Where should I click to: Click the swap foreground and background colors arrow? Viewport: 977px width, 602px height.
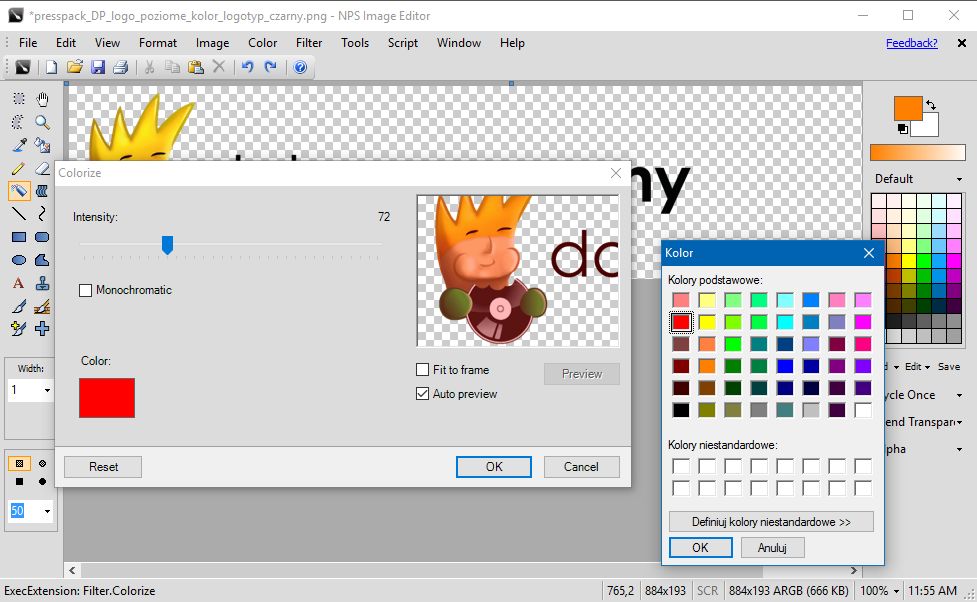click(931, 105)
